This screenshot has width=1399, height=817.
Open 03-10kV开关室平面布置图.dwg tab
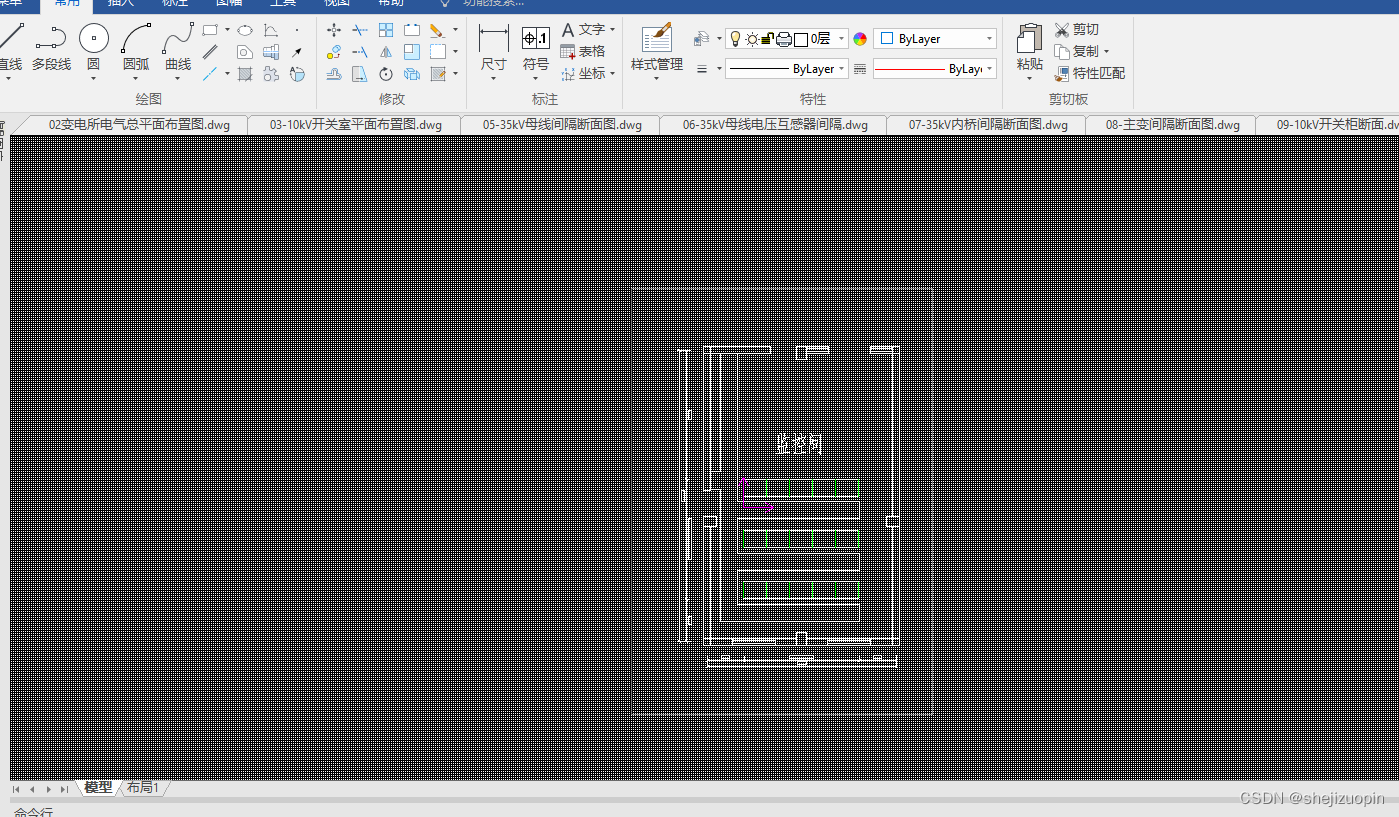pyautogui.click(x=357, y=125)
